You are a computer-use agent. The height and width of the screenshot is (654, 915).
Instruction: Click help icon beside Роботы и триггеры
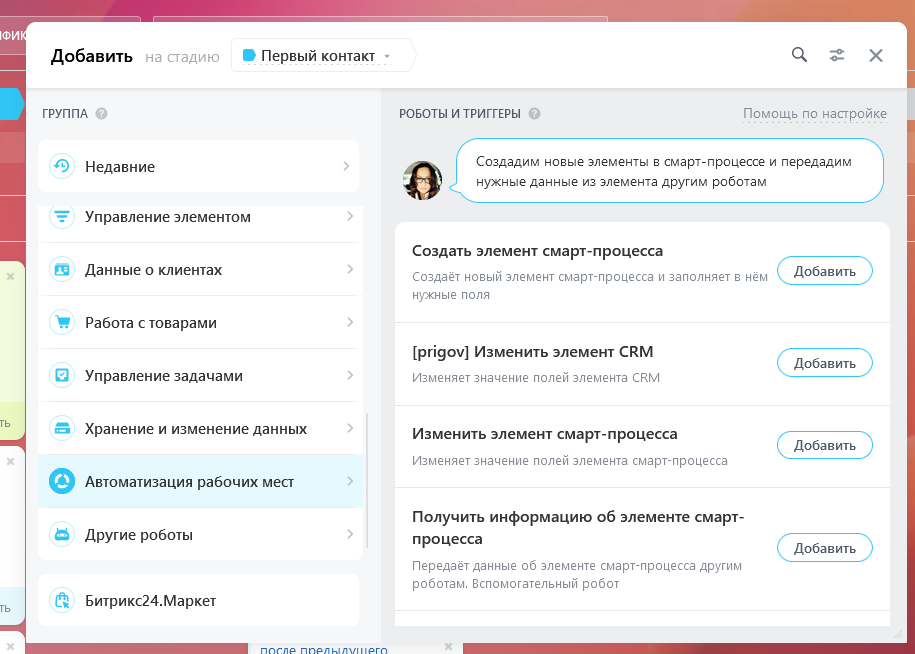pos(534,114)
